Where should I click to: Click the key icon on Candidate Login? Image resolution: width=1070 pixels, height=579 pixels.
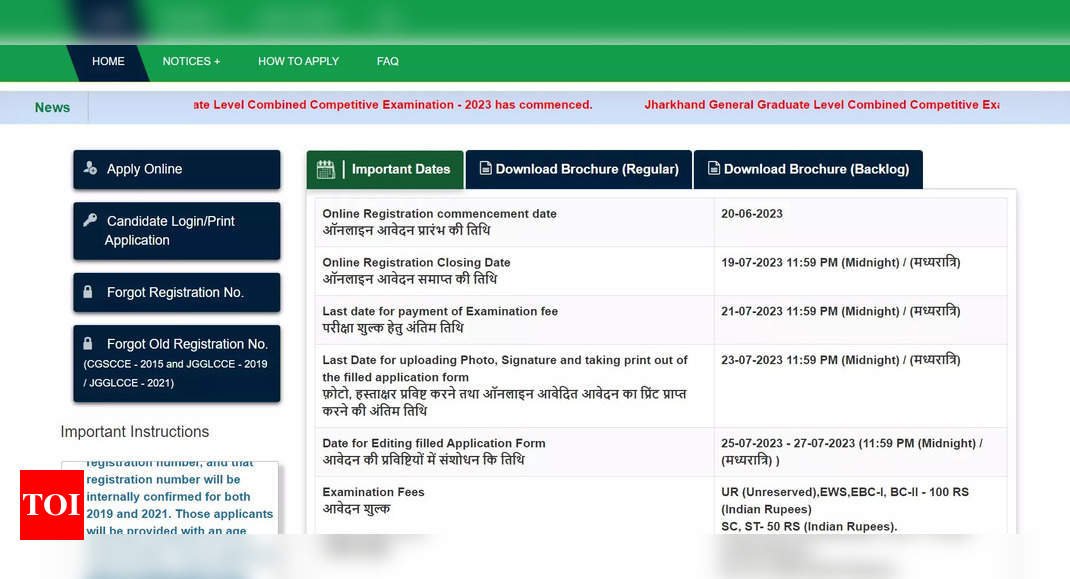point(90,220)
